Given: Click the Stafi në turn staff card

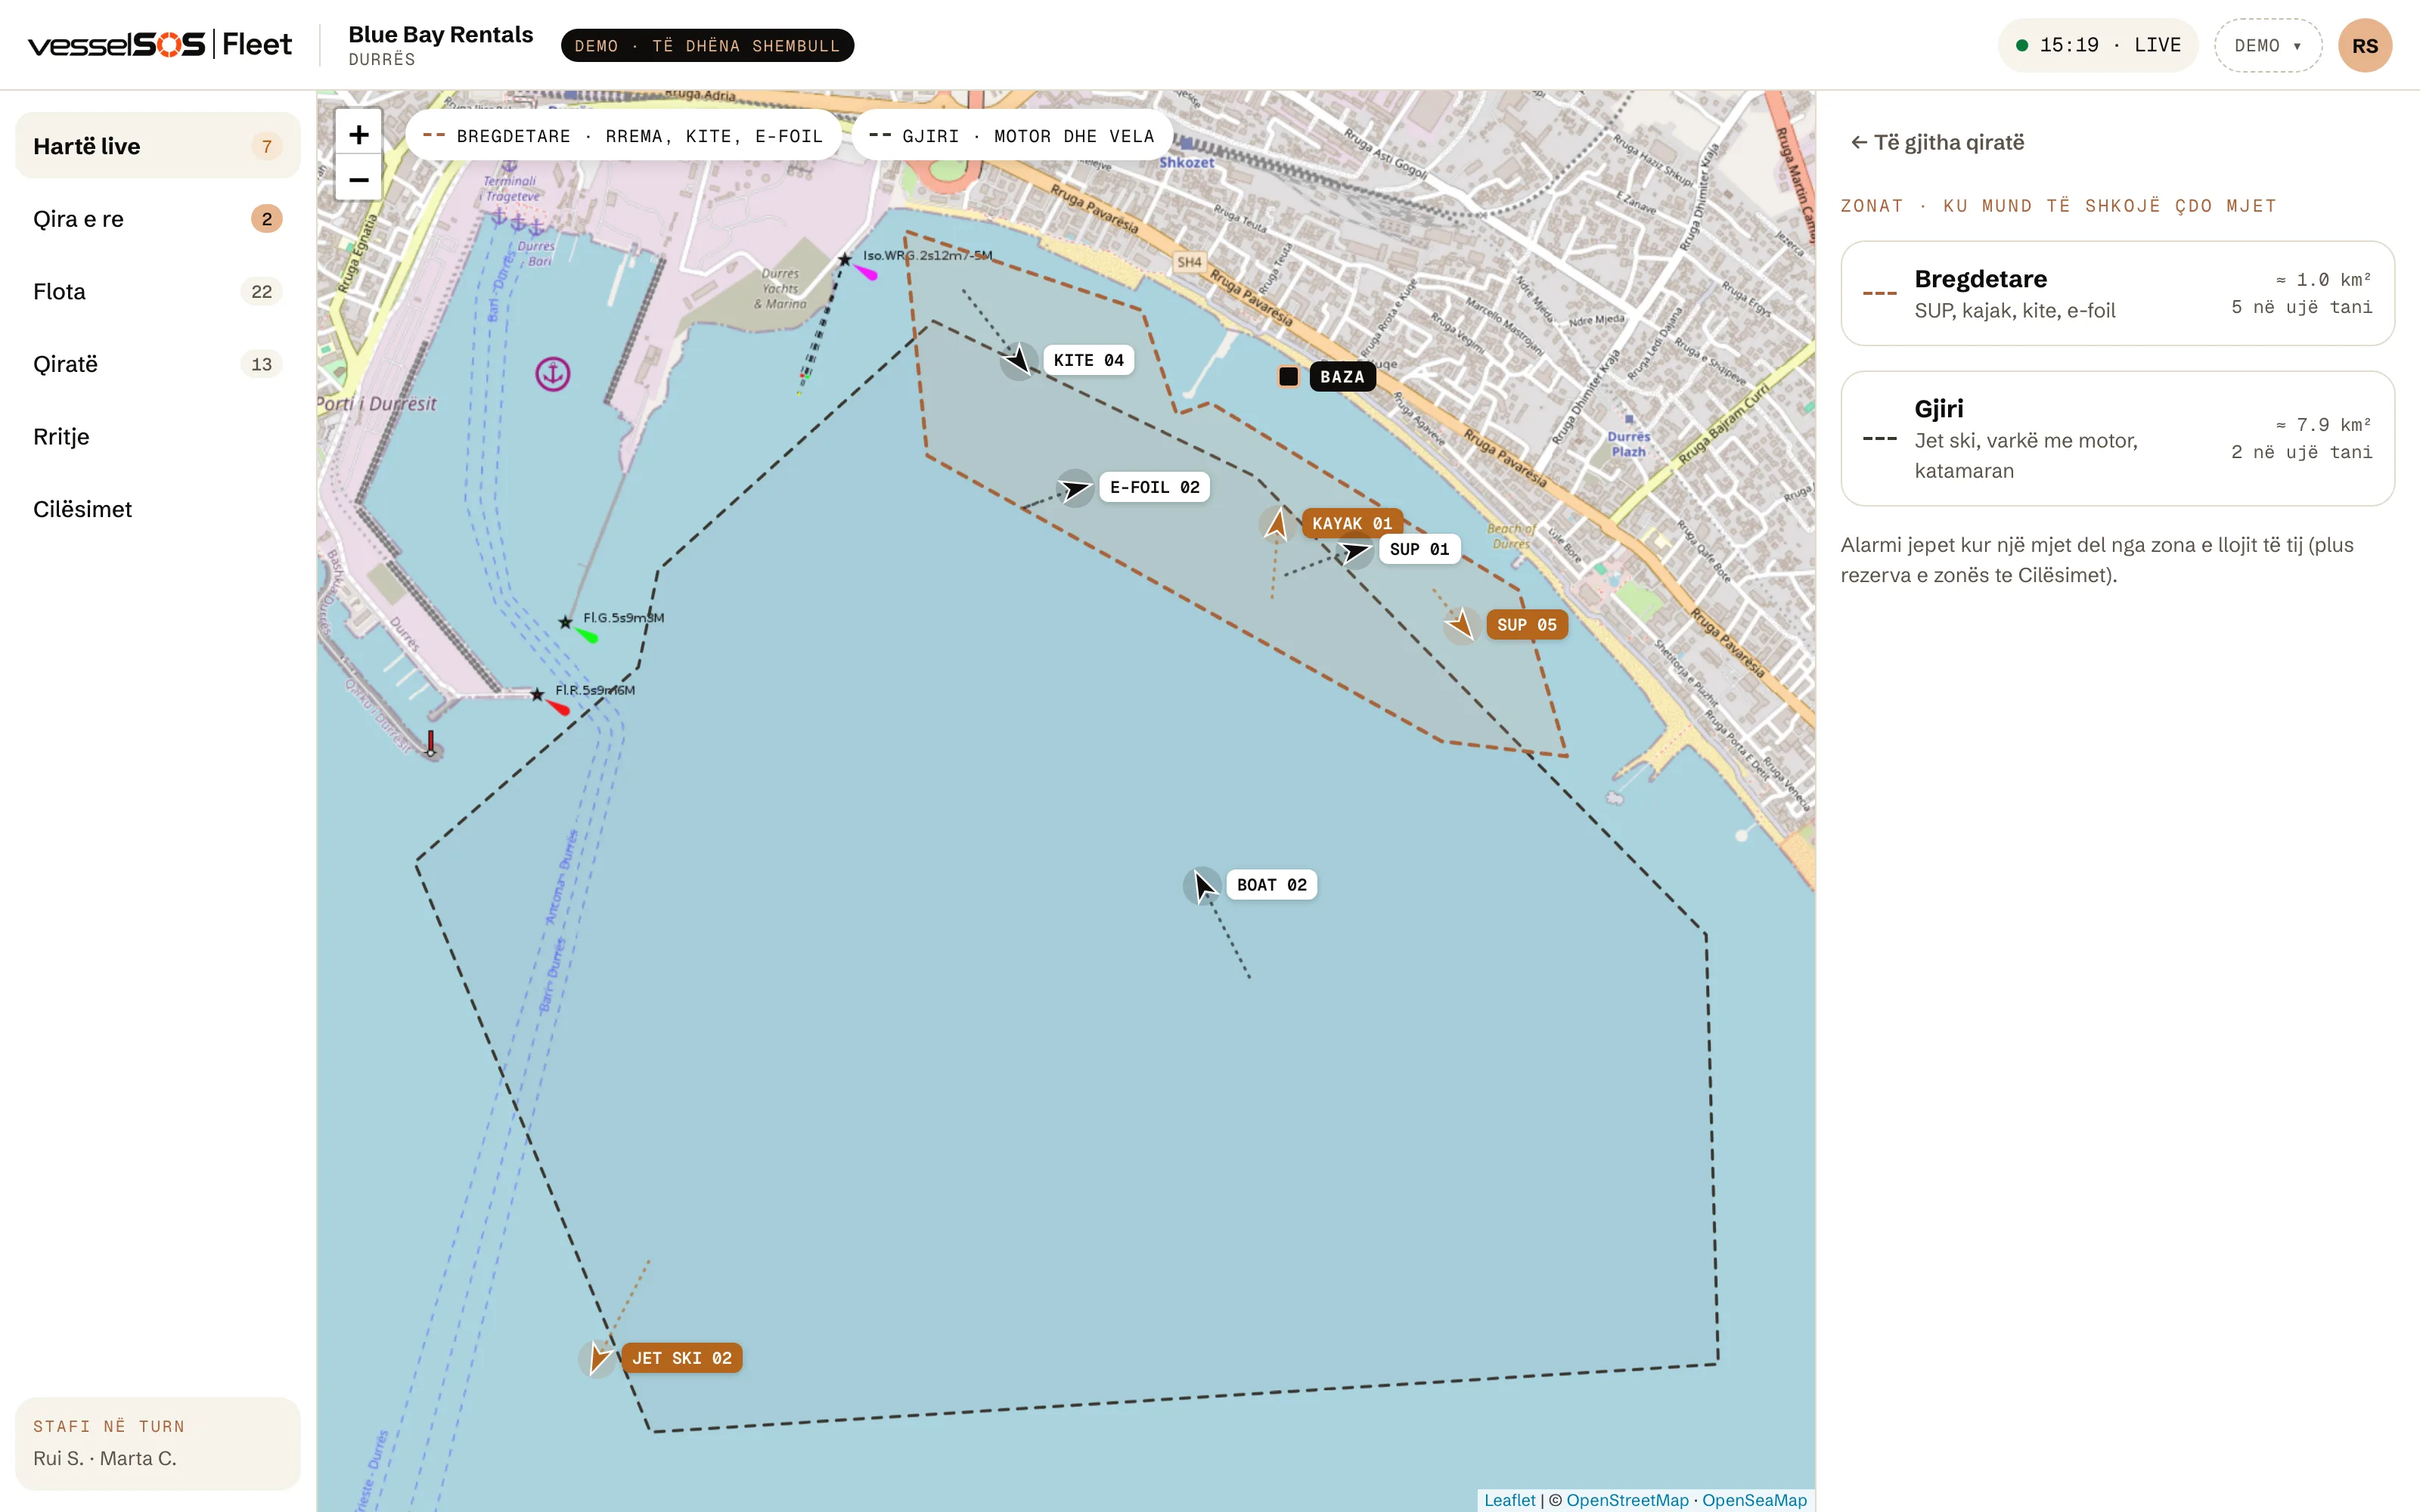Looking at the screenshot, I should point(158,1443).
